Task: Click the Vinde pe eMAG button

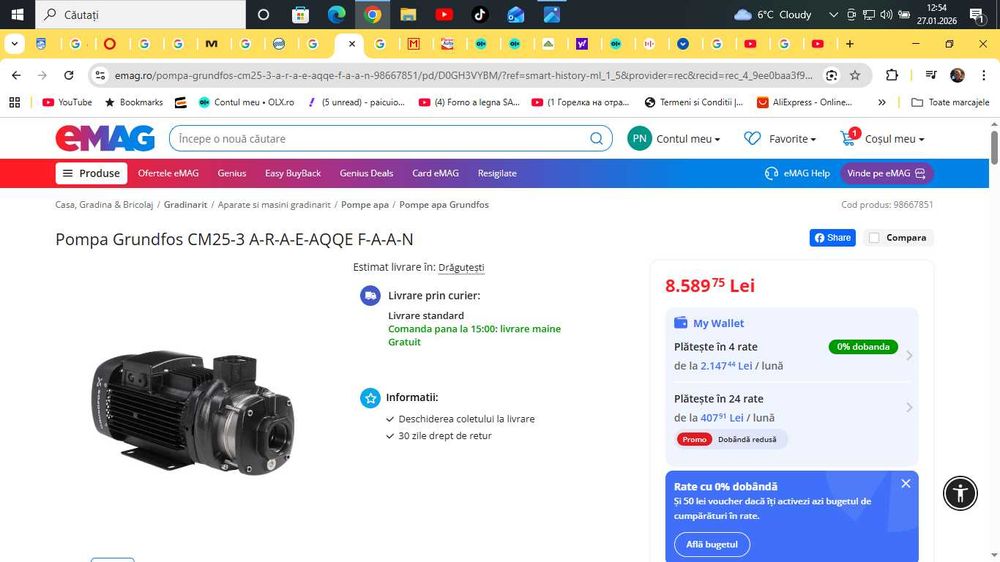Action: click(x=886, y=173)
